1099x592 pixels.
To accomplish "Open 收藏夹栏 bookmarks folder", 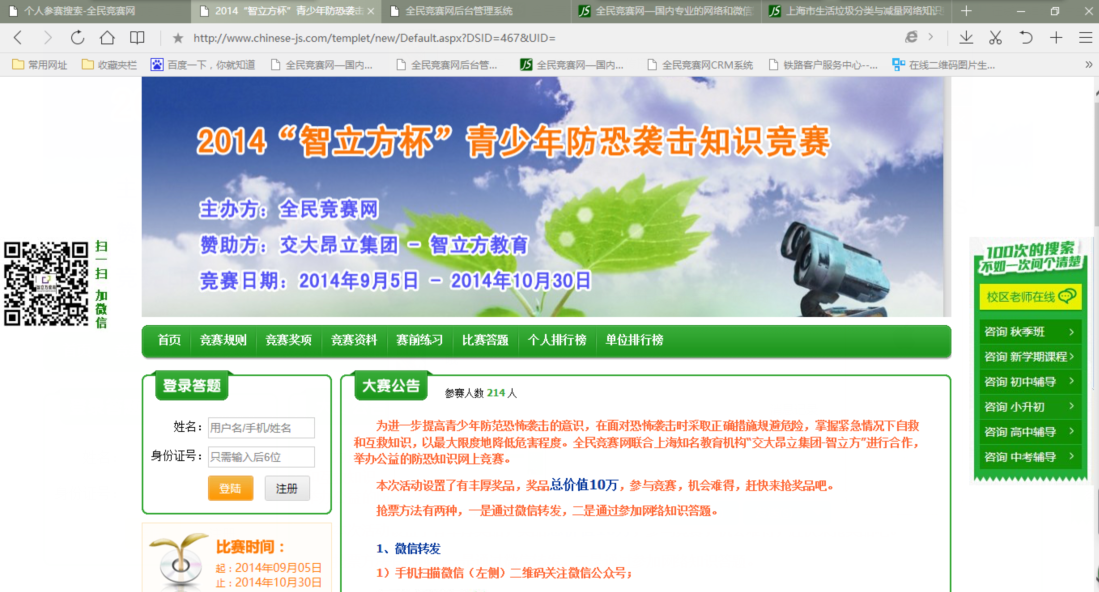I will pyautogui.click(x=109, y=65).
